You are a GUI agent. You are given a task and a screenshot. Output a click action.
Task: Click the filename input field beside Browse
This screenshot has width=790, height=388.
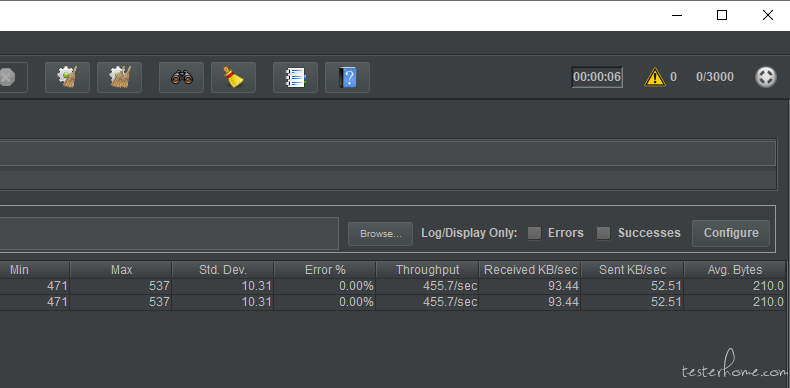pos(169,233)
